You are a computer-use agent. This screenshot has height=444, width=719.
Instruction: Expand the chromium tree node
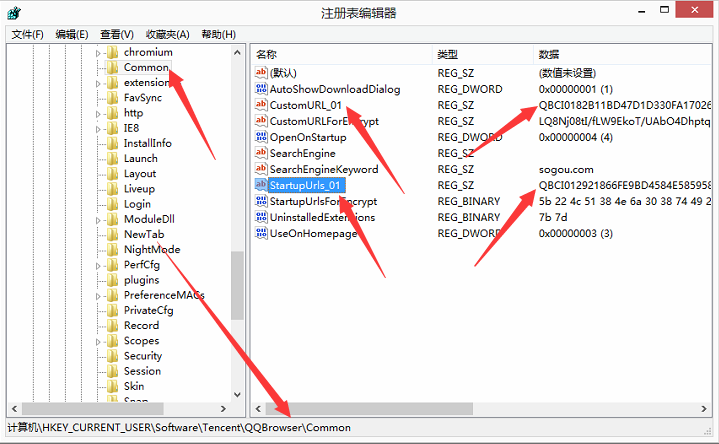tap(98, 53)
